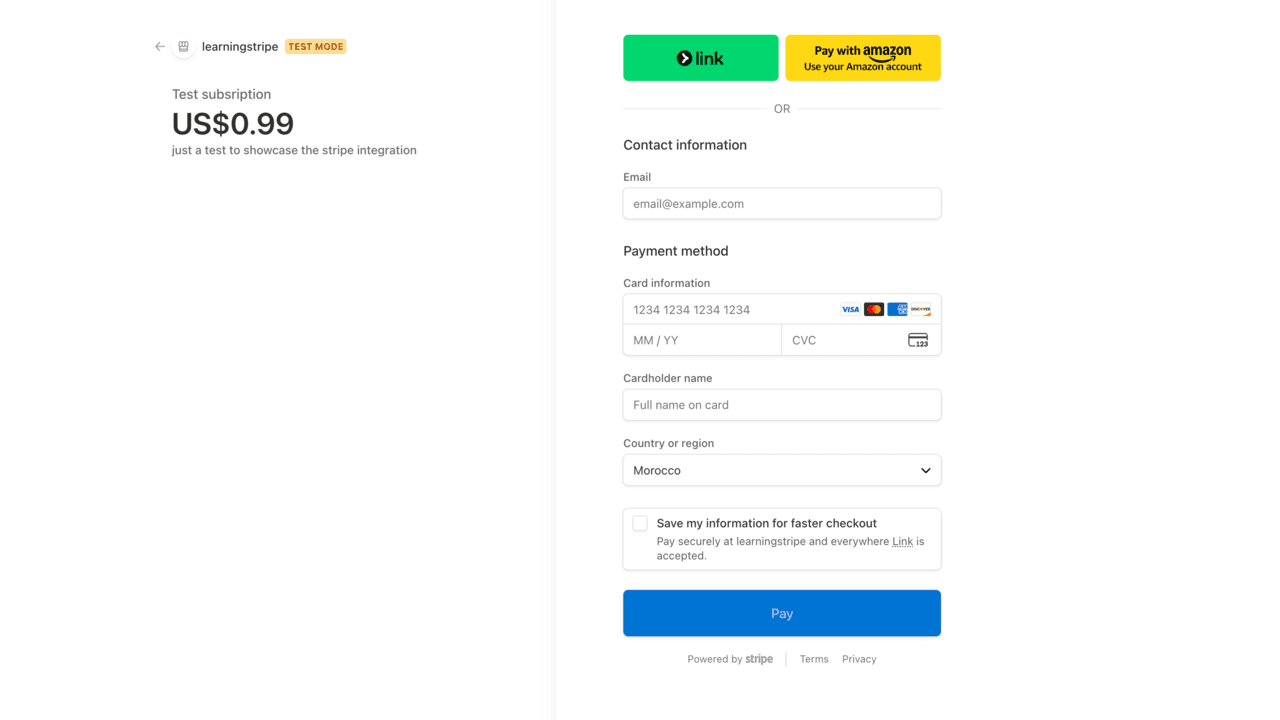The height and width of the screenshot is (720, 1280).
Task: Open the Terms link
Action: click(x=814, y=659)
